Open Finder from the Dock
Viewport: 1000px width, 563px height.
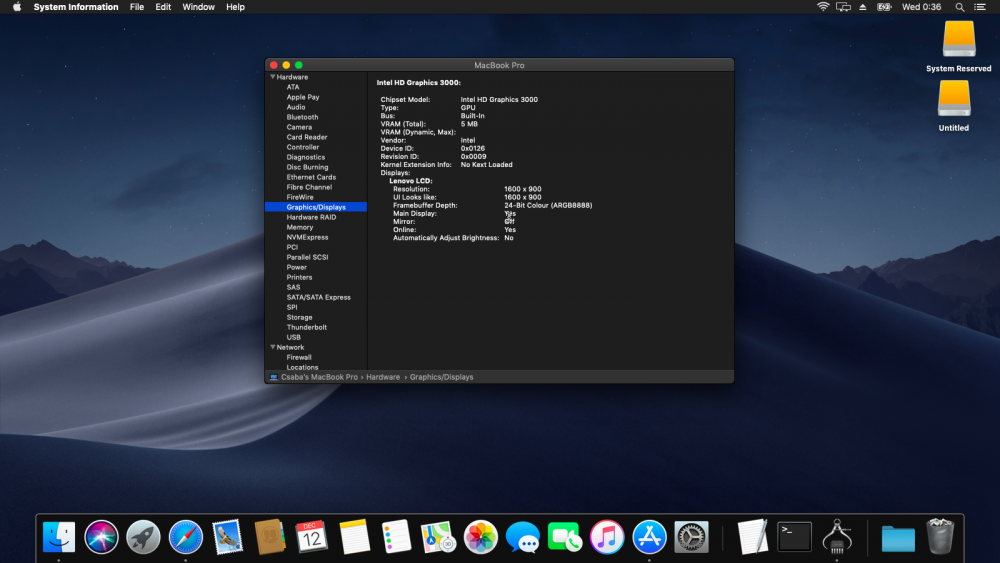click(x=59, y=537)
